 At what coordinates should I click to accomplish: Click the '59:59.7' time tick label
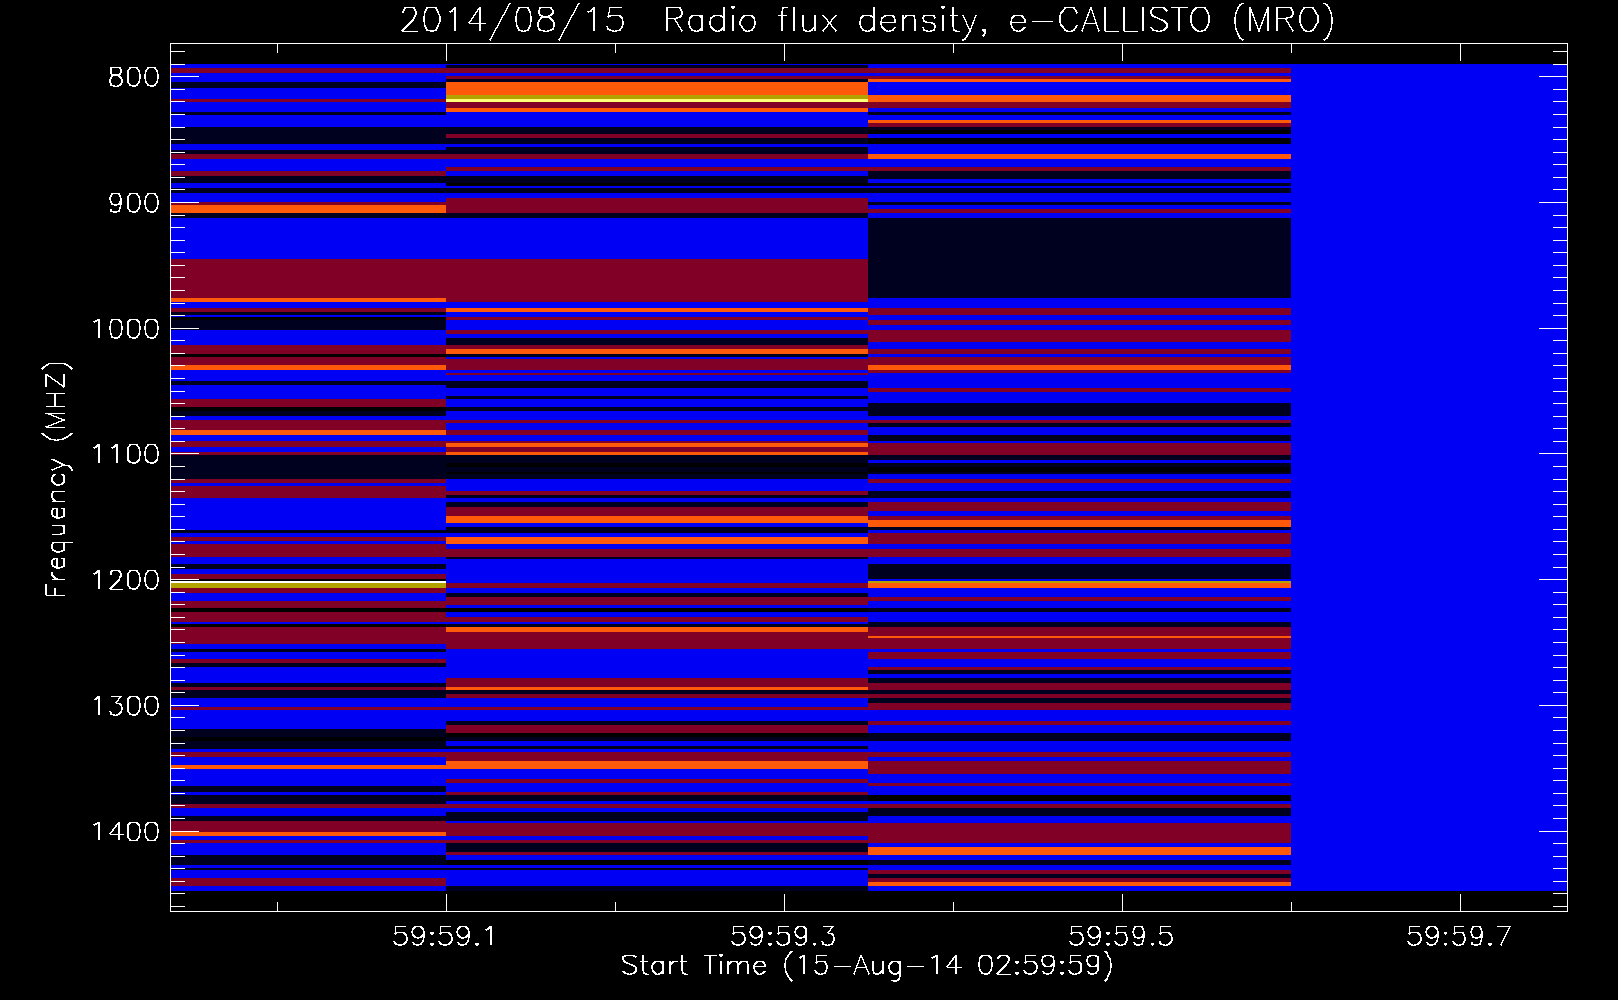[x=1459, y=936]
